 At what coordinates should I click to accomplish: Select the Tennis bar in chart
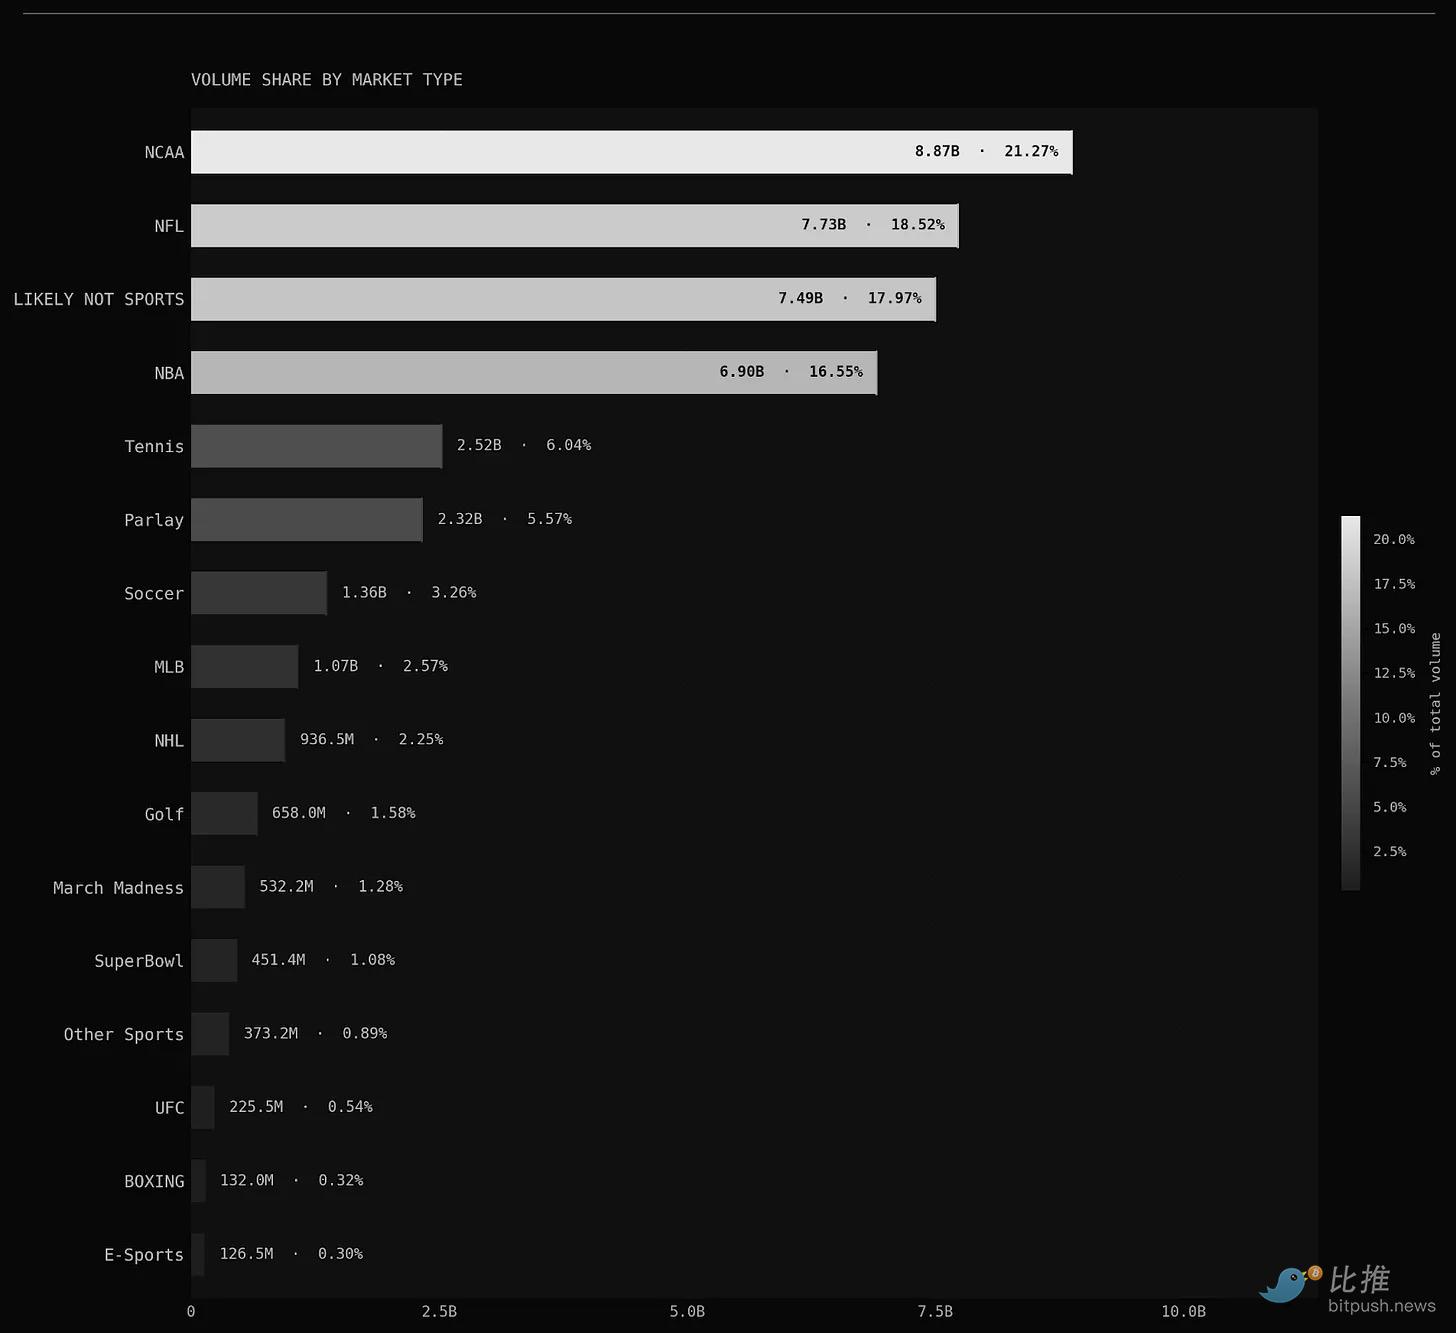click(316, 446)
